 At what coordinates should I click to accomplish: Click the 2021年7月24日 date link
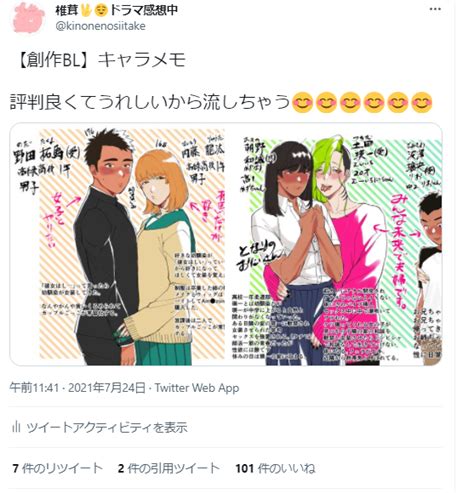tap(107, 388)
